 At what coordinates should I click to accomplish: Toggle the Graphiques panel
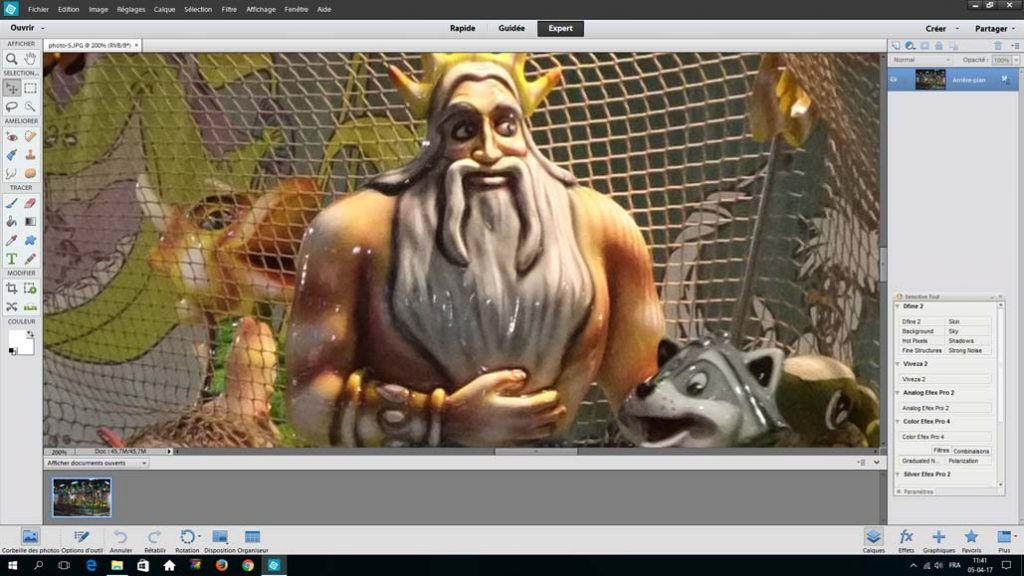tap(938, 540)
